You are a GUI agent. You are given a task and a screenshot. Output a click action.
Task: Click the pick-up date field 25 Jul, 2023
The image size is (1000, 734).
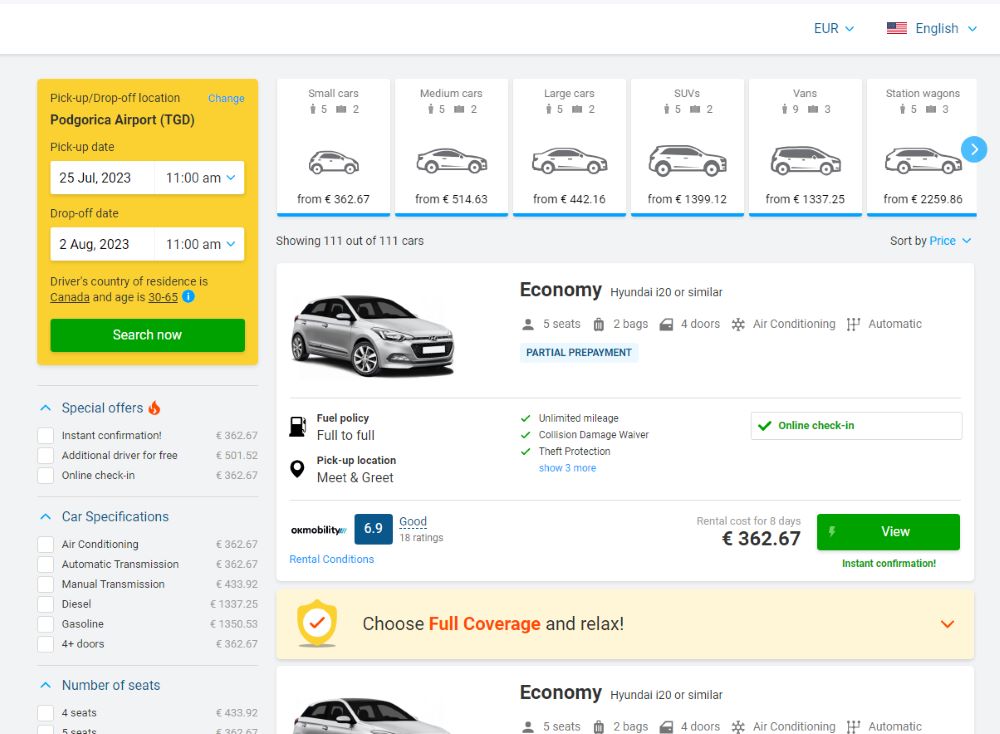click(102, 178)
